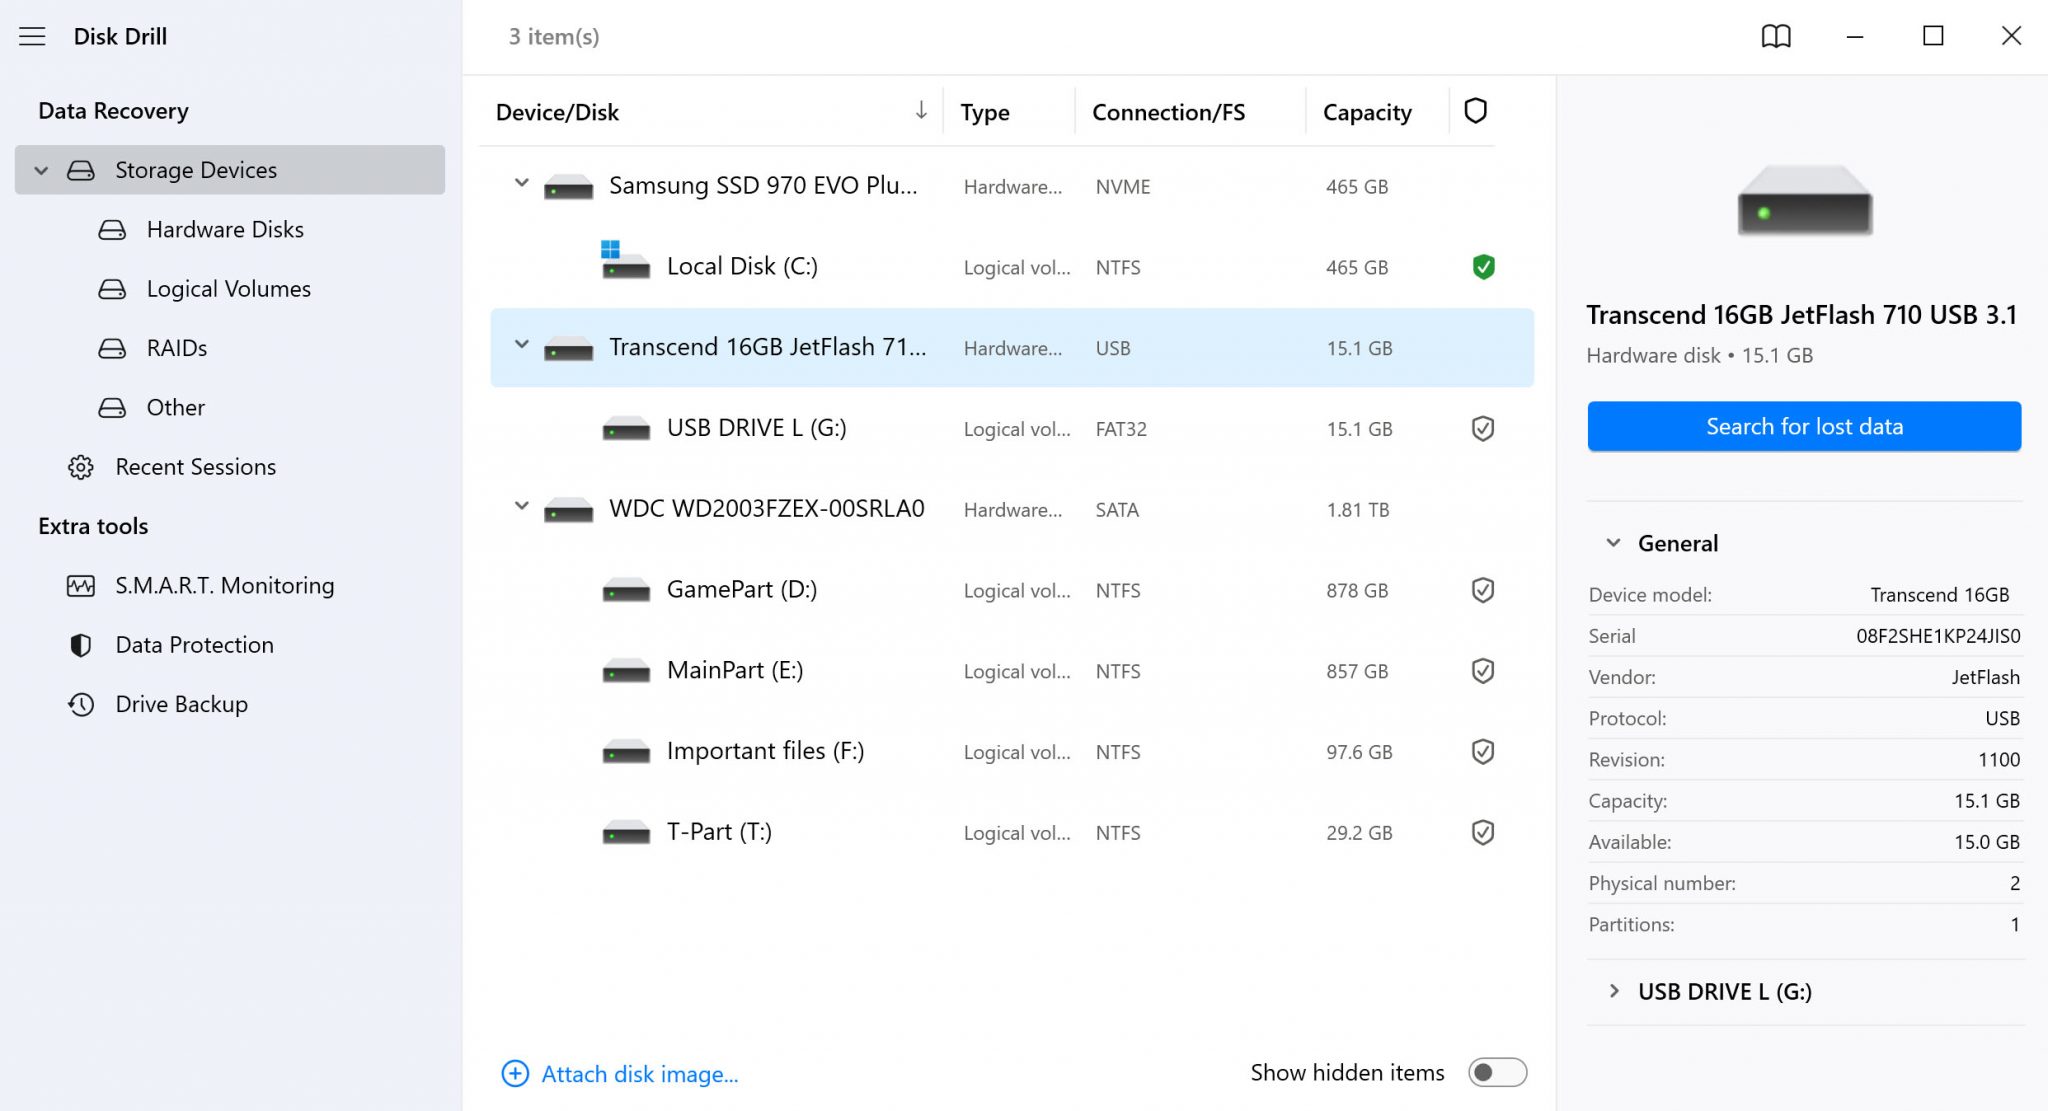Viewport: 2048px width, 1111px height.
Task: Enable Show hidden items
Action: tap(1497, 1072)
